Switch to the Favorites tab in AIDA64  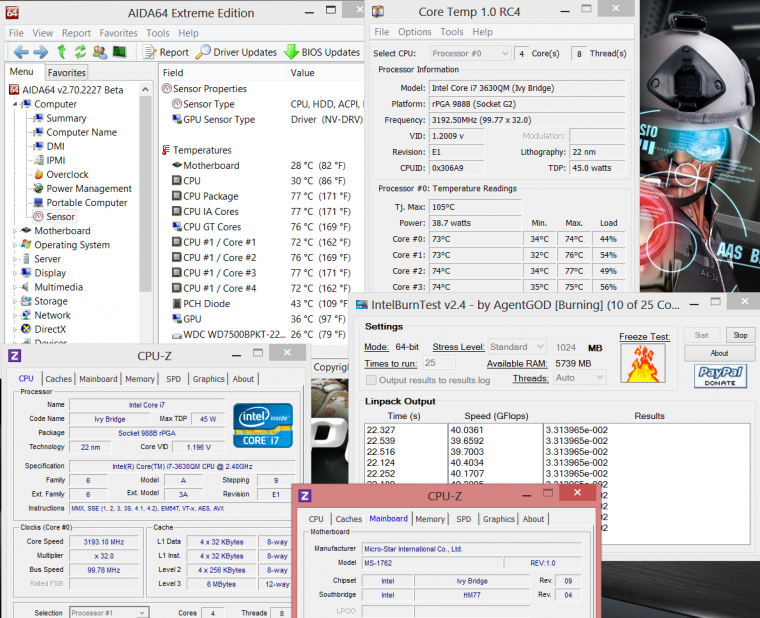click(x=67, y=72)
